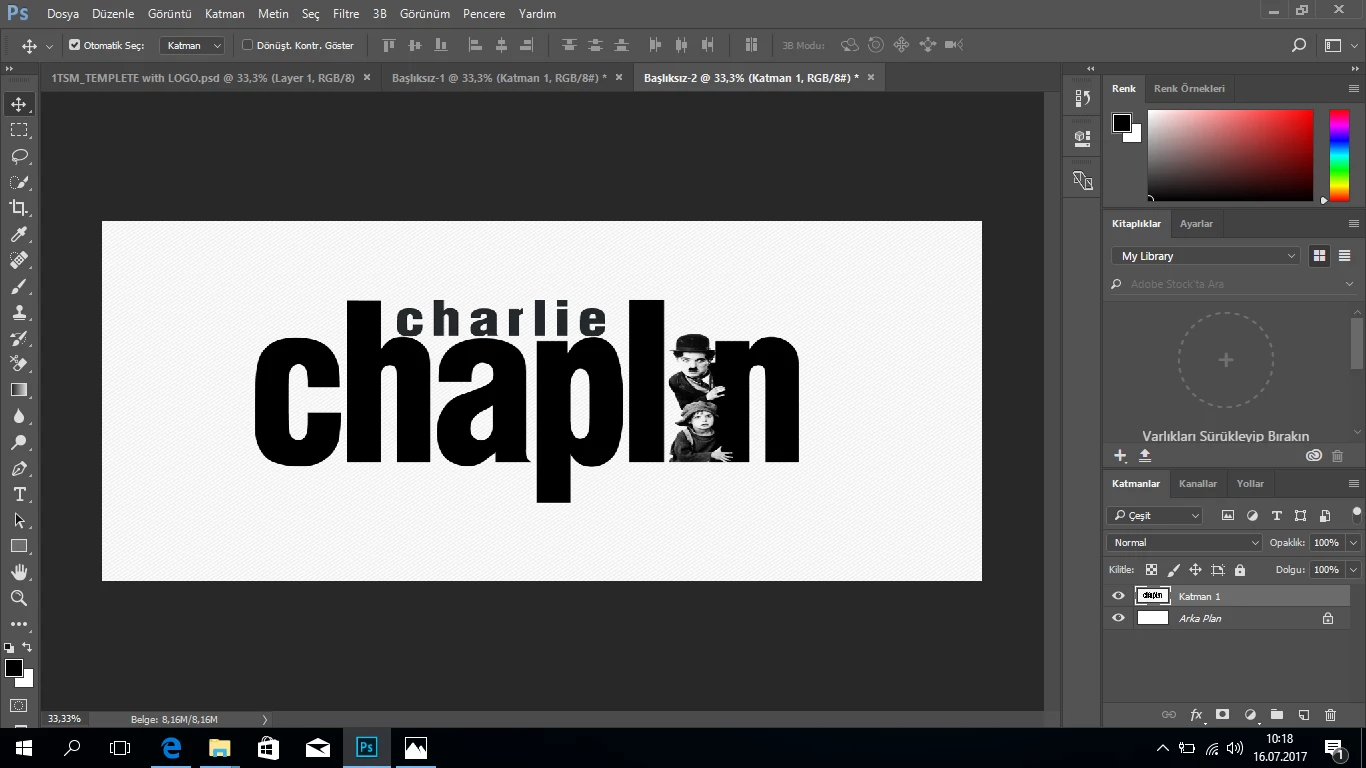Open the Görüntü menu
The width and height of the screenshot is (1366, 768).
pyautogui.click(x=169, y=14)
